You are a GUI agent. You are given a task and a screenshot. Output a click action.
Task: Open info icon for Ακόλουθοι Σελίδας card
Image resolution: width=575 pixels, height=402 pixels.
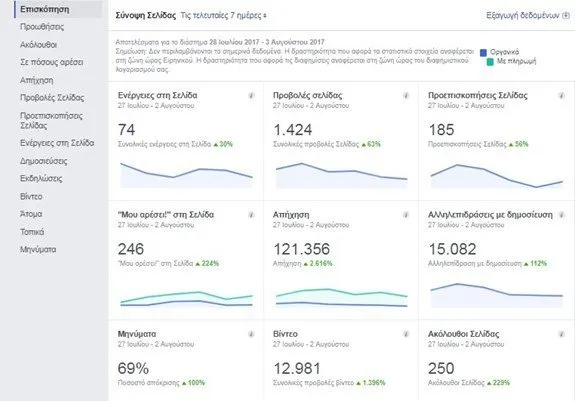pyautogui.click(x=561, y=334)
